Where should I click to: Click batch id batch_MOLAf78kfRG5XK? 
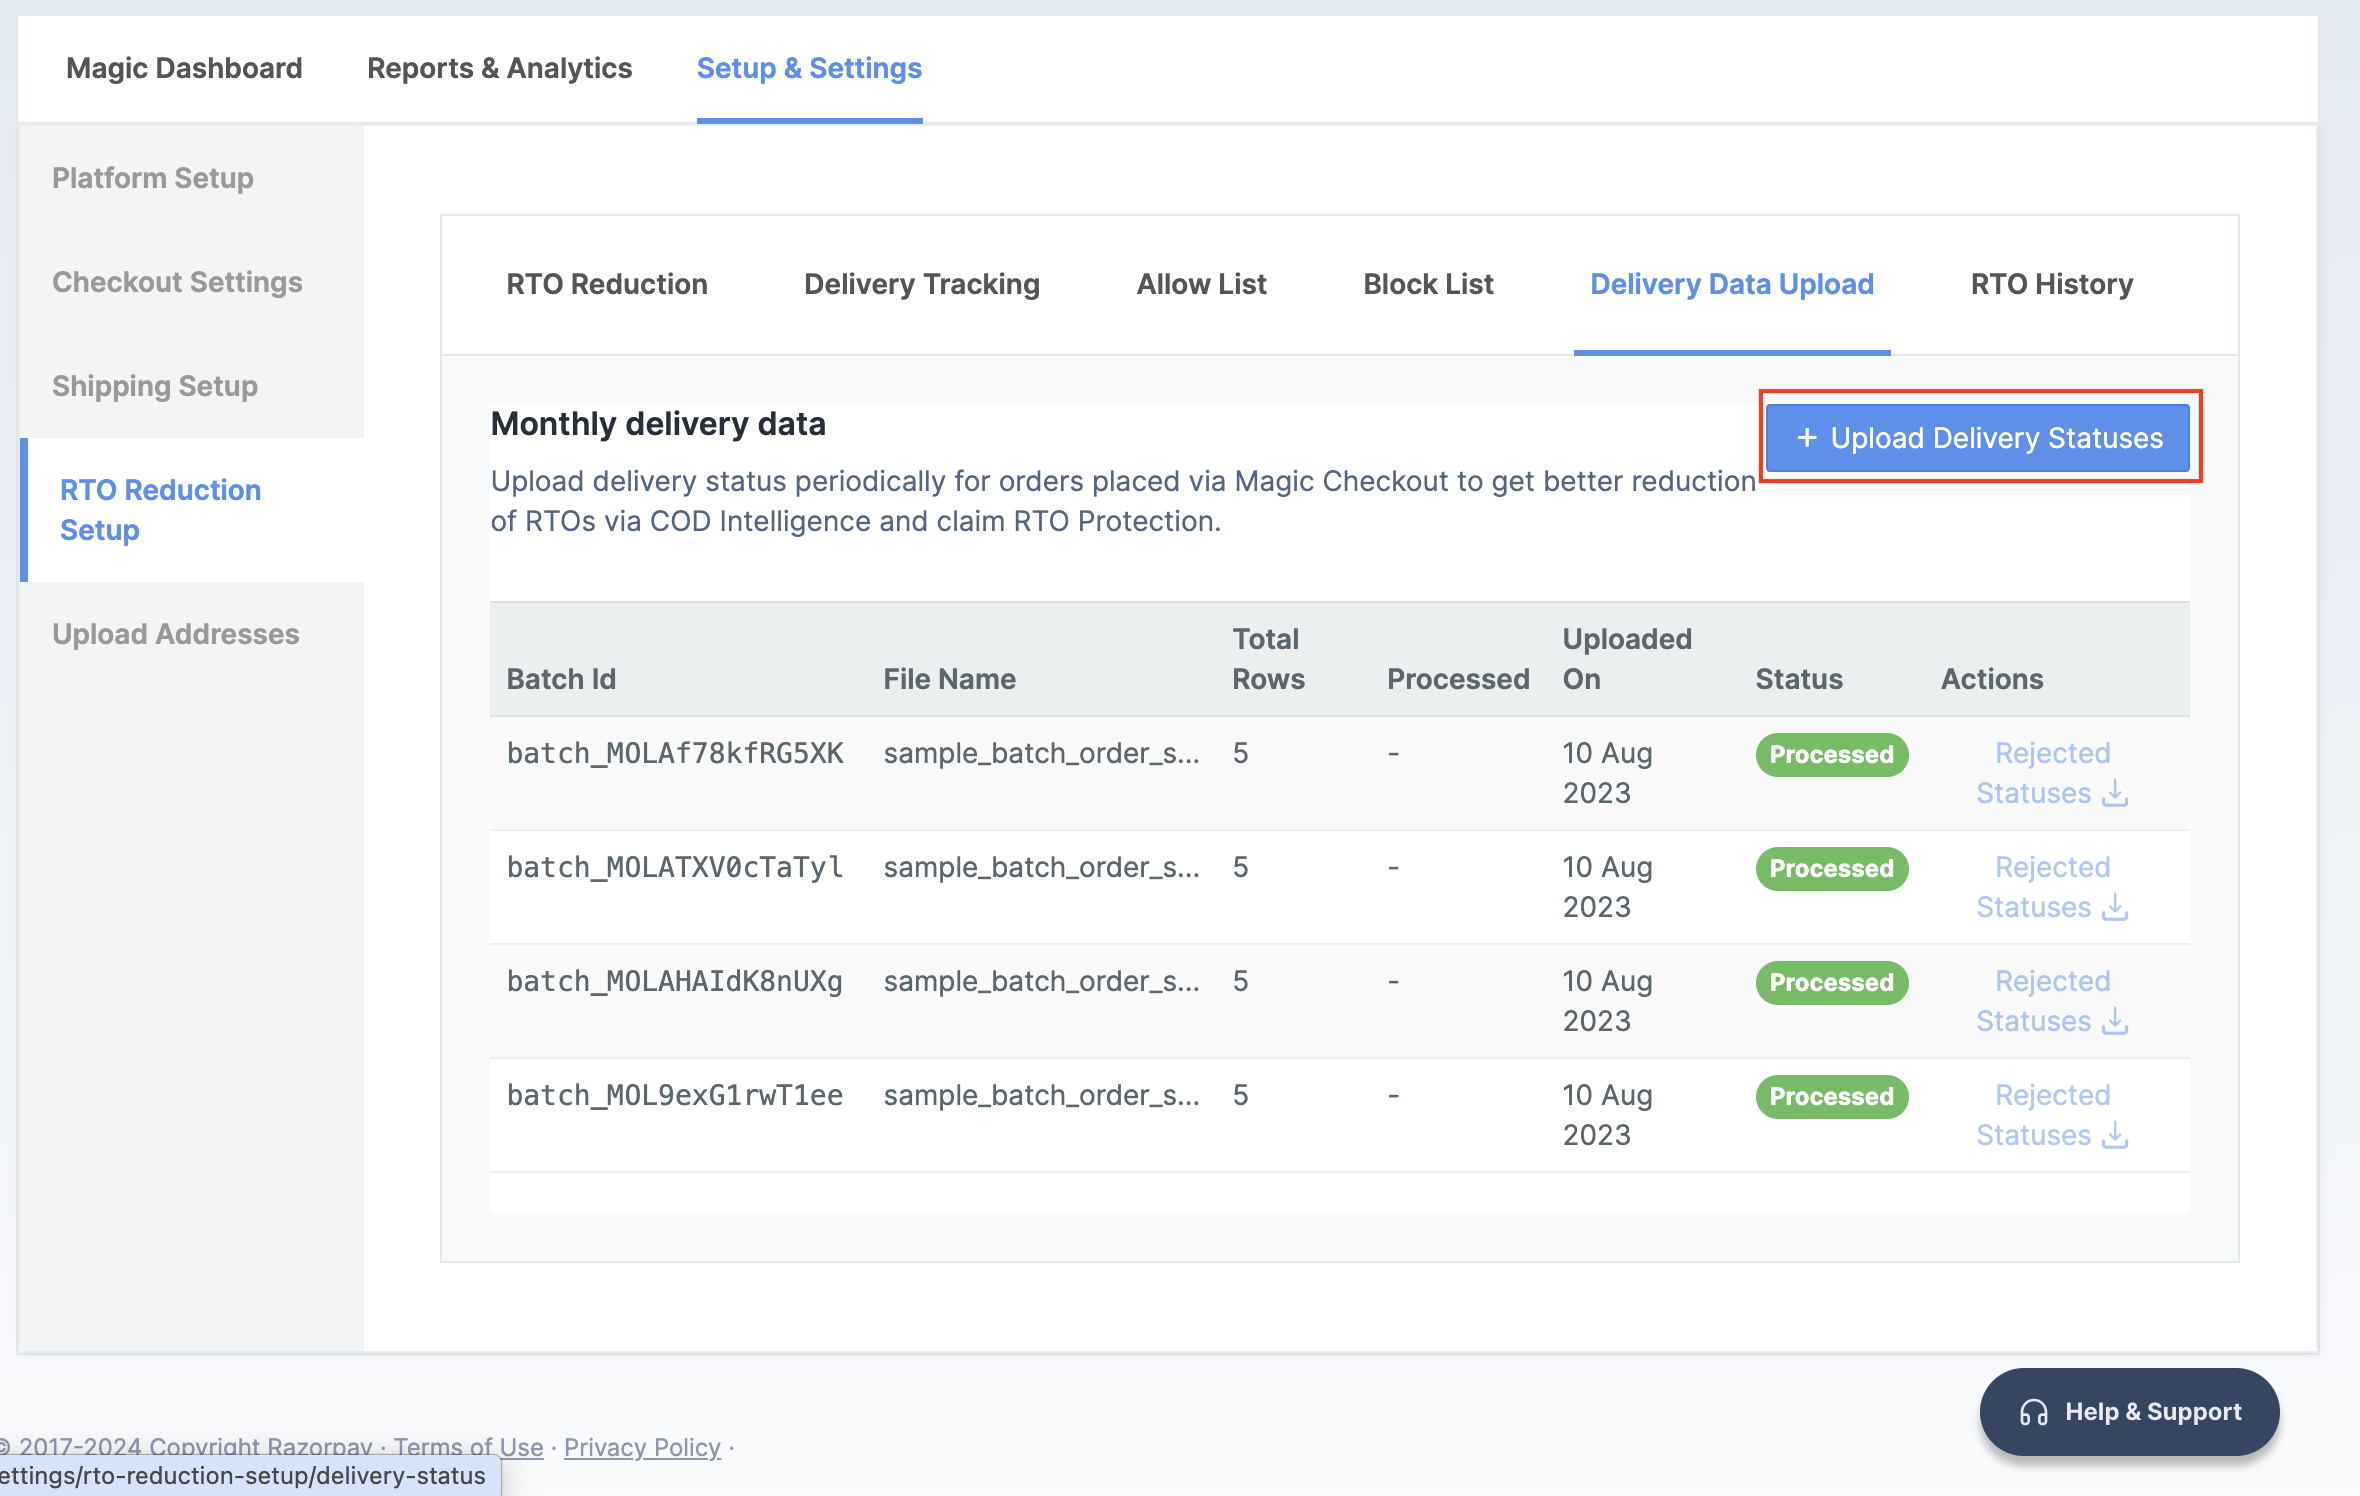pos(675,753)
